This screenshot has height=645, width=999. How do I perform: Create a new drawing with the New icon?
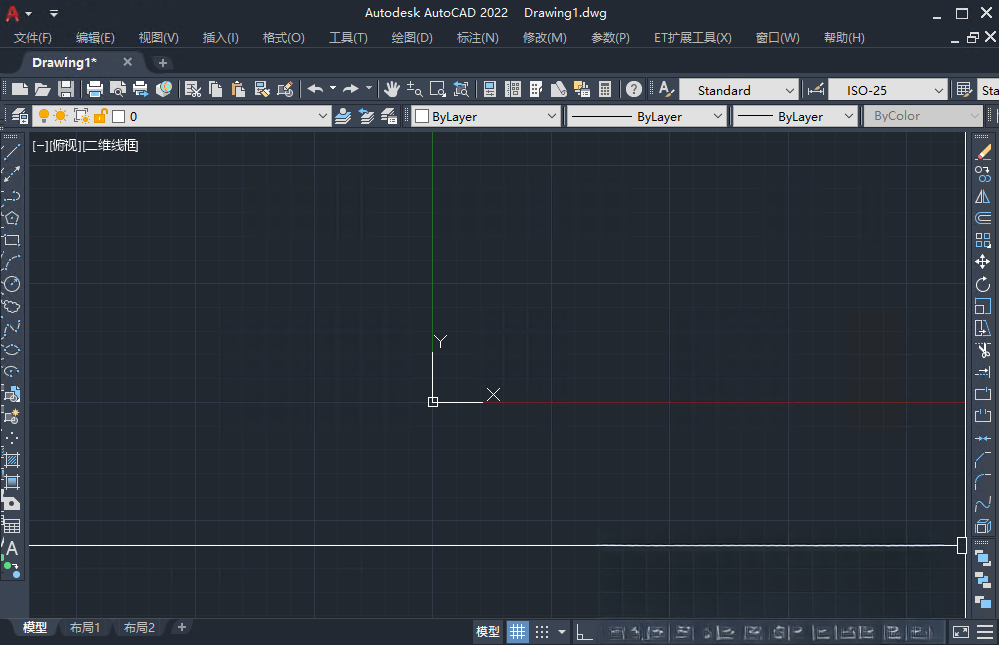[20, 89]
